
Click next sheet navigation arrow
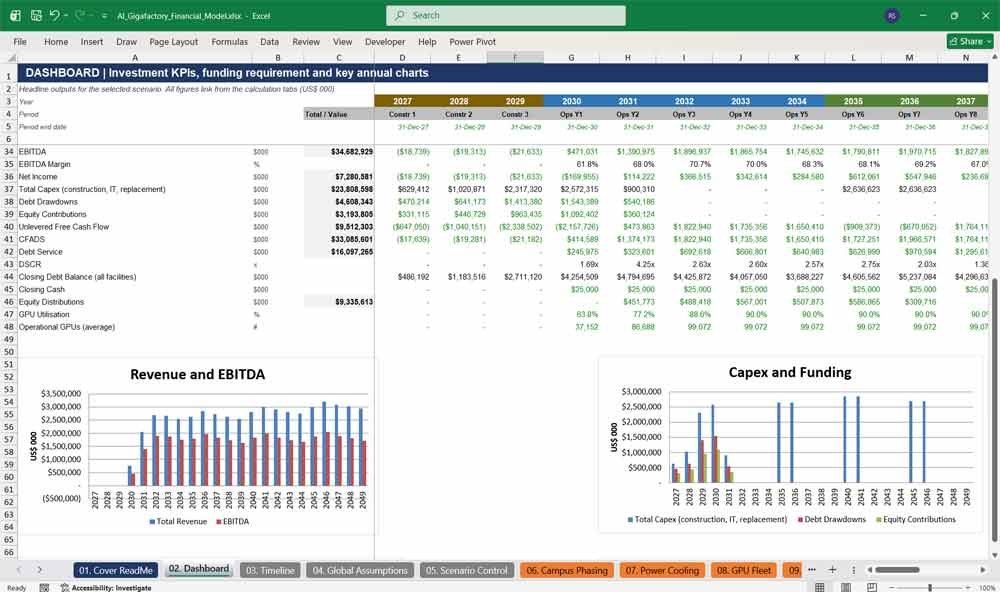click(x=40, y=570)
